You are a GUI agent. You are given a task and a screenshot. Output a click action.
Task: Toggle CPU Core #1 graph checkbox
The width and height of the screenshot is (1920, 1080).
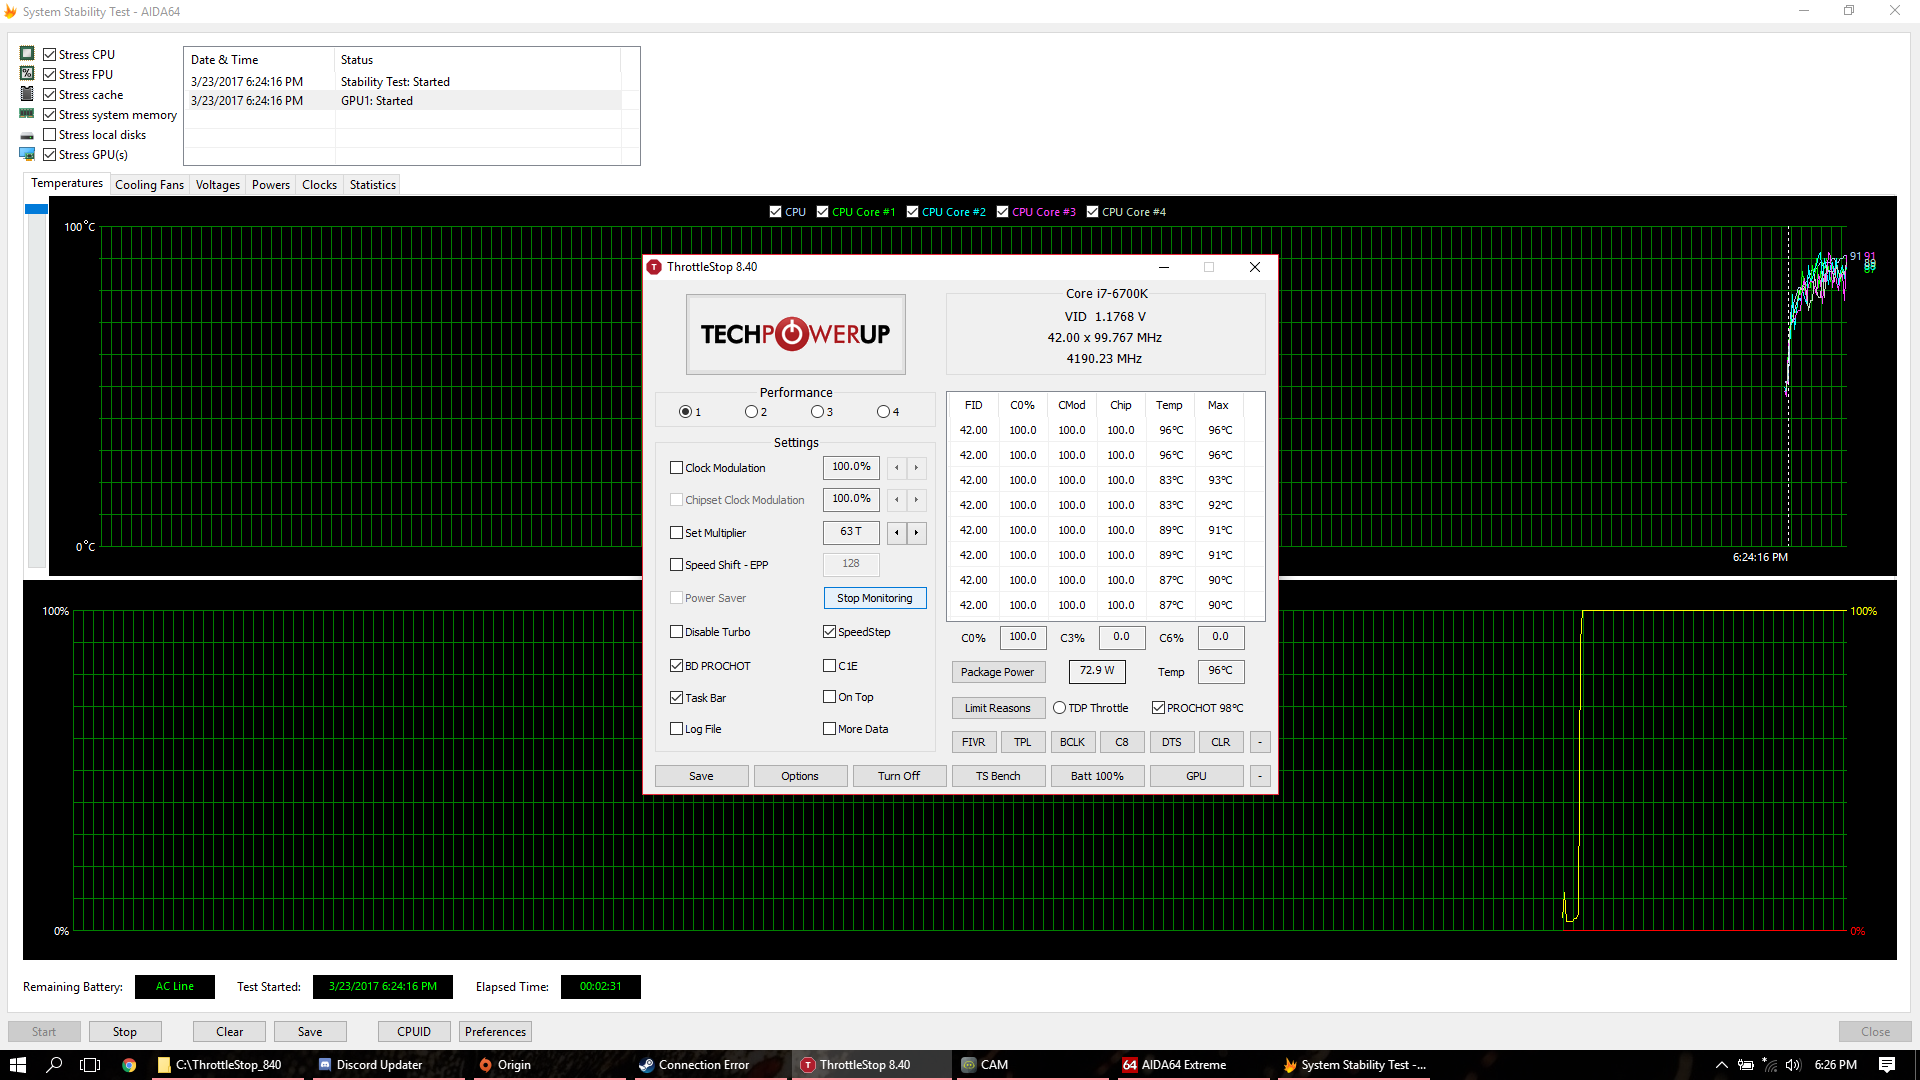823,212
